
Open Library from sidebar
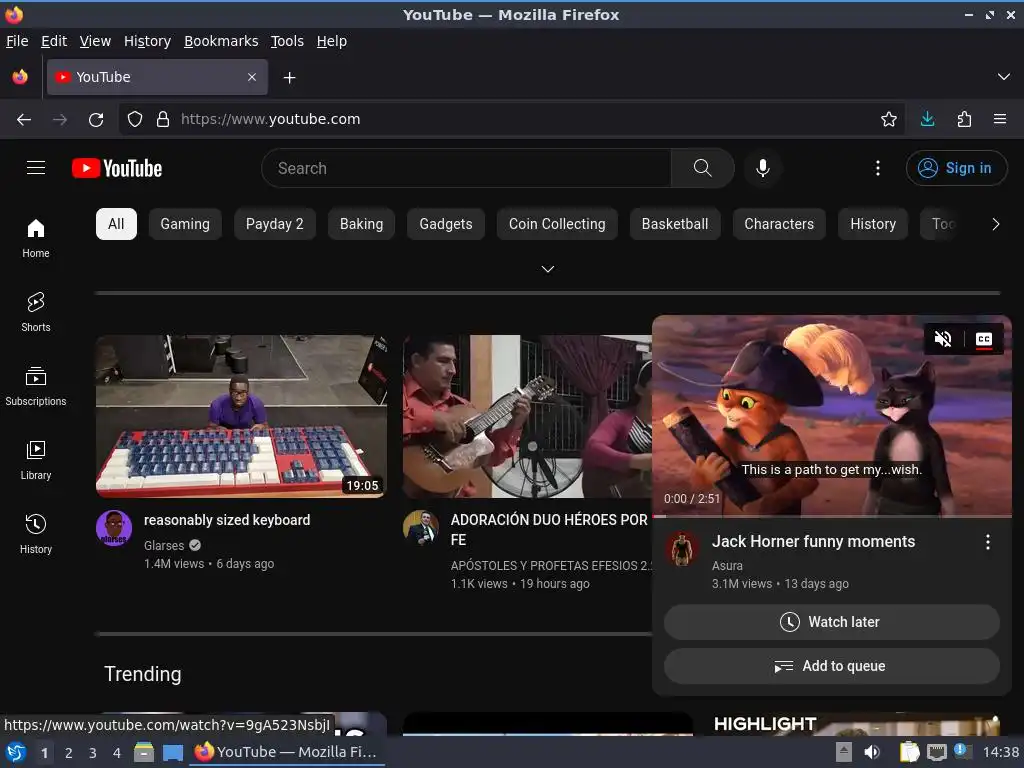pyautogui.click(x=36, y=460)
